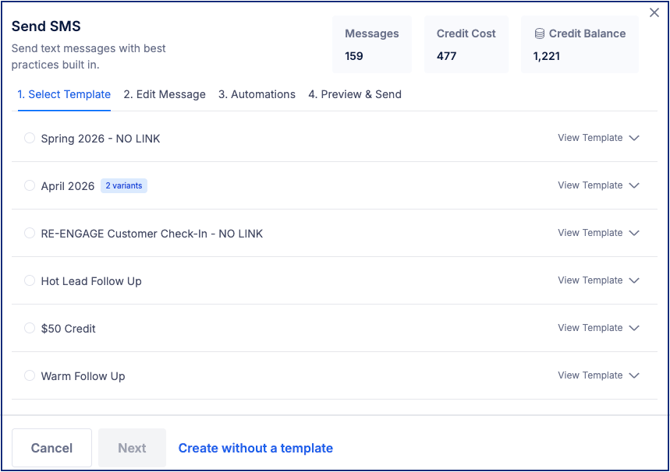Screen dimensions: 670x472
Task: Select the Hot Lead Follow Up radio button
Action: [x=29, y=280]
